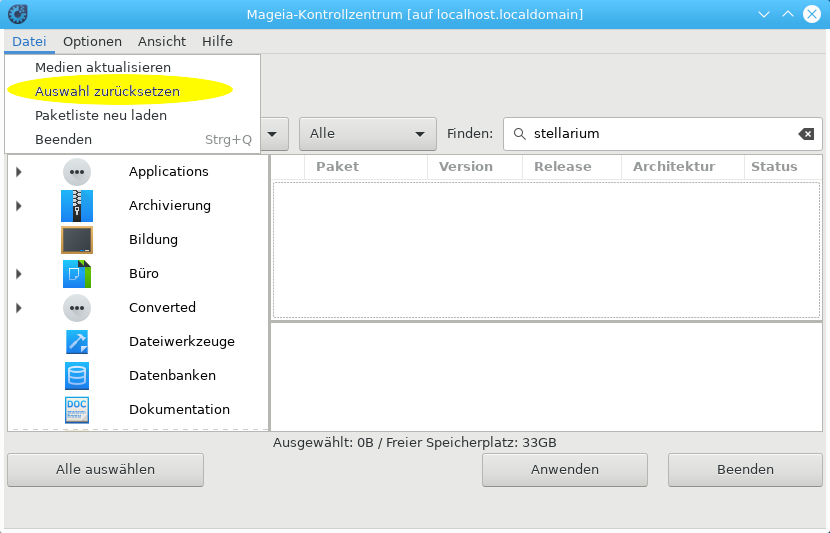Choose Medien aktualisieren from menu
This screenshot has height=533, width=830.
click(x=132, y=67)
